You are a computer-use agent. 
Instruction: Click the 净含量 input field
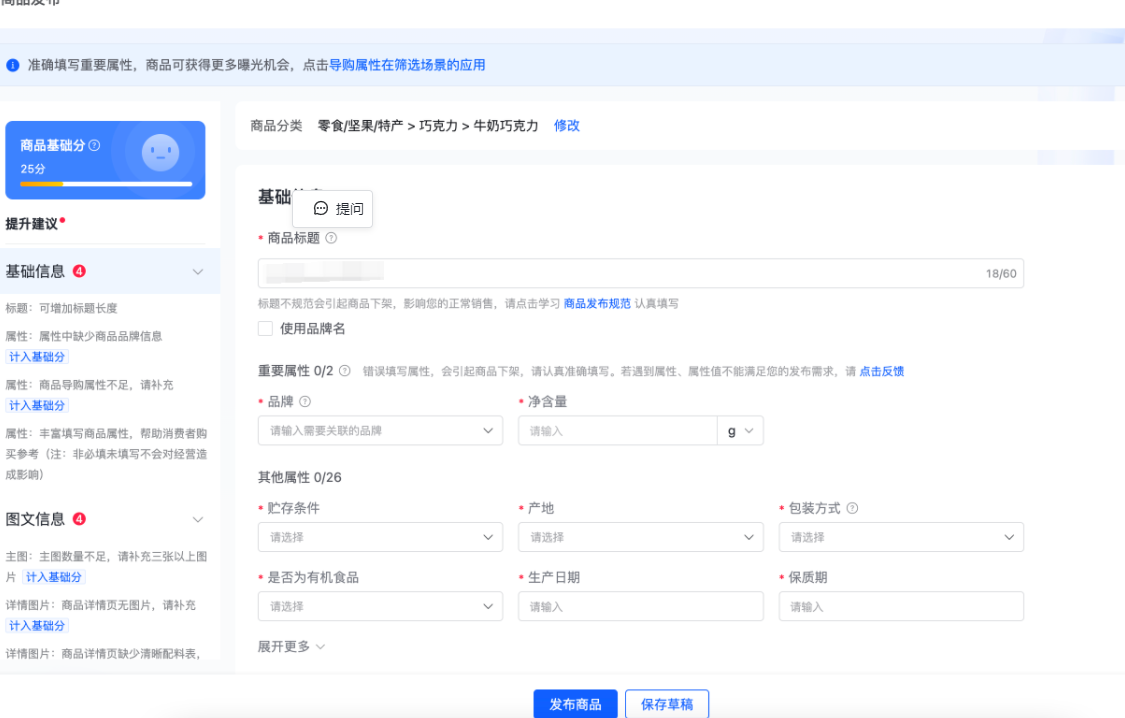click(x=618, y=430)
